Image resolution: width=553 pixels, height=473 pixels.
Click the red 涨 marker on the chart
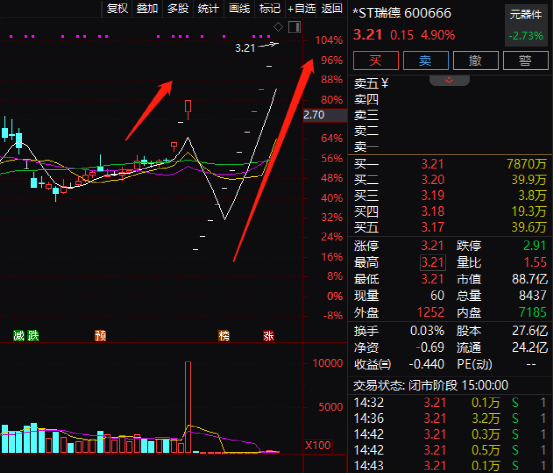tap(268, 335)
